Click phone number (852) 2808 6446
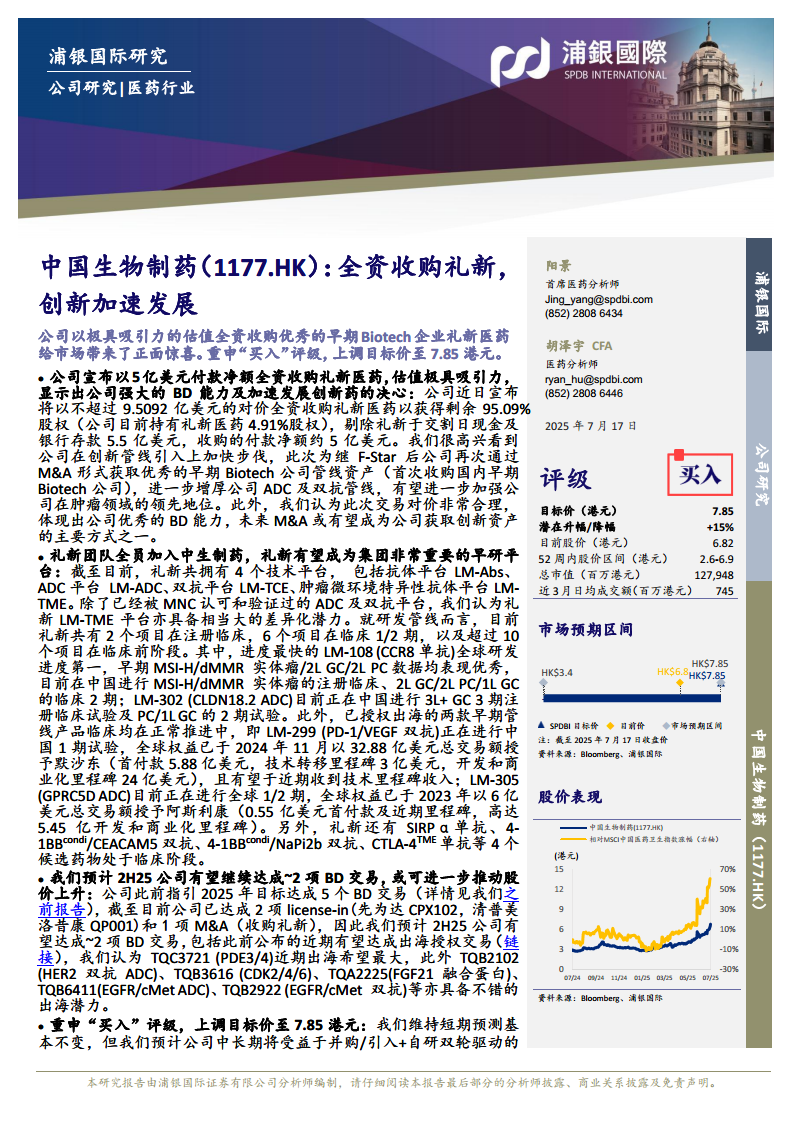Image resolution: width=793 pixels, height=1122 pixels. point(583,394)
